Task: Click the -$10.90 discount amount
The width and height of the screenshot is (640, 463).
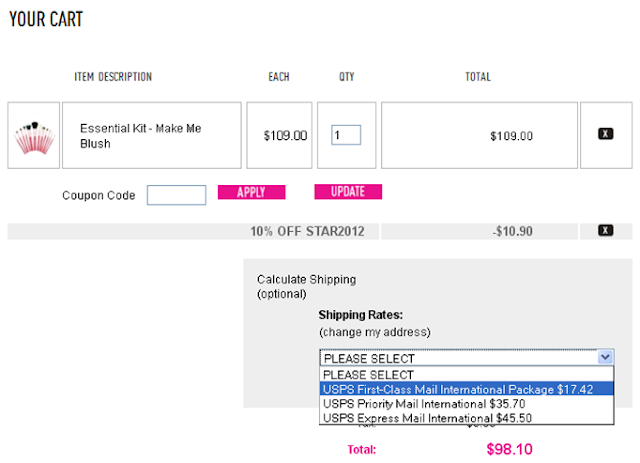Action: 512,232
